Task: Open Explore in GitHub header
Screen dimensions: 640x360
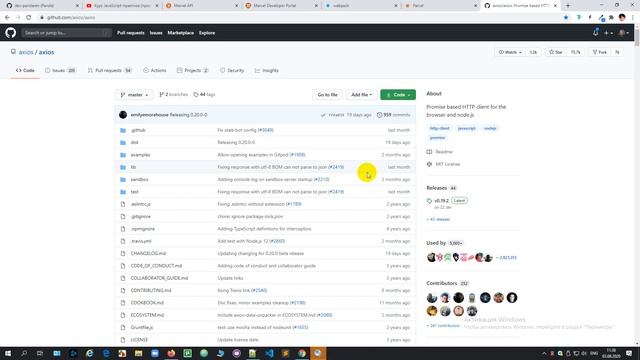Action: [x=207, y=33]
